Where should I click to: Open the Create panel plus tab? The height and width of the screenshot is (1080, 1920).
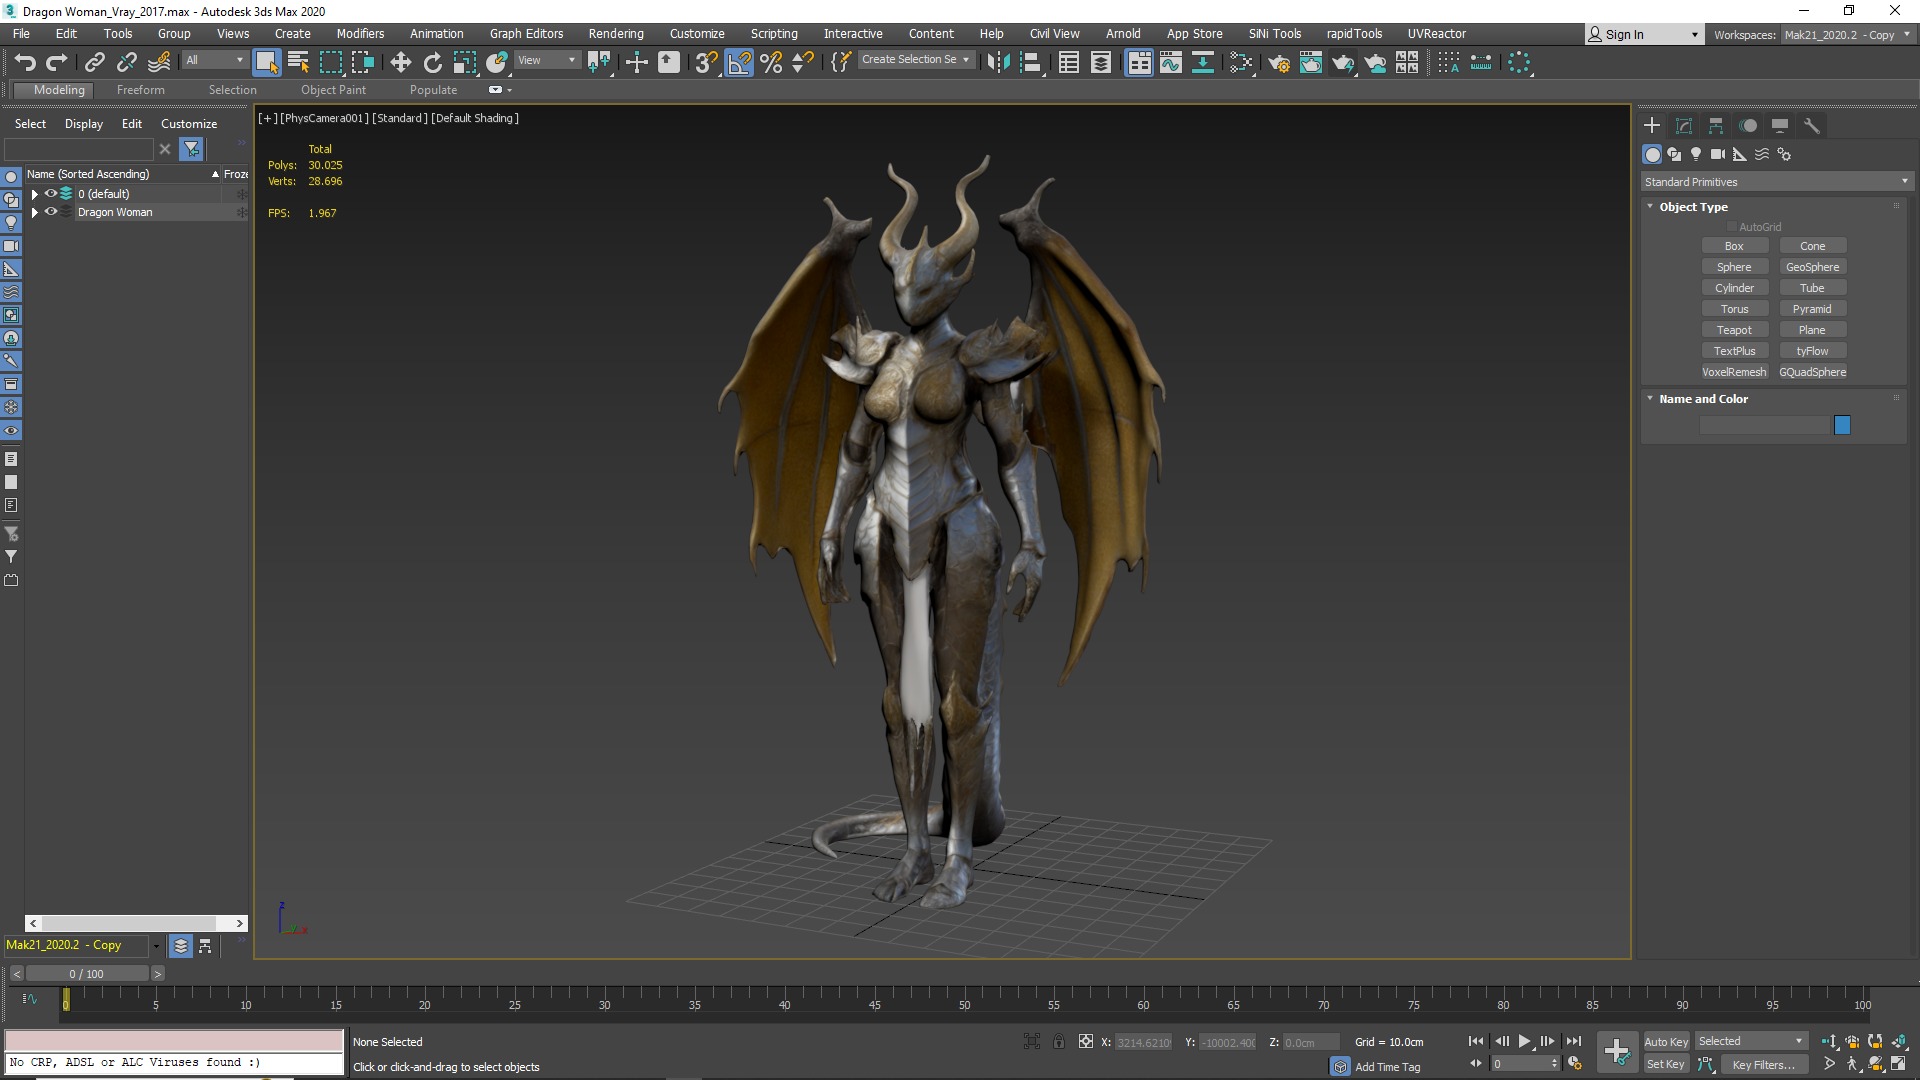coord(1652,125)
